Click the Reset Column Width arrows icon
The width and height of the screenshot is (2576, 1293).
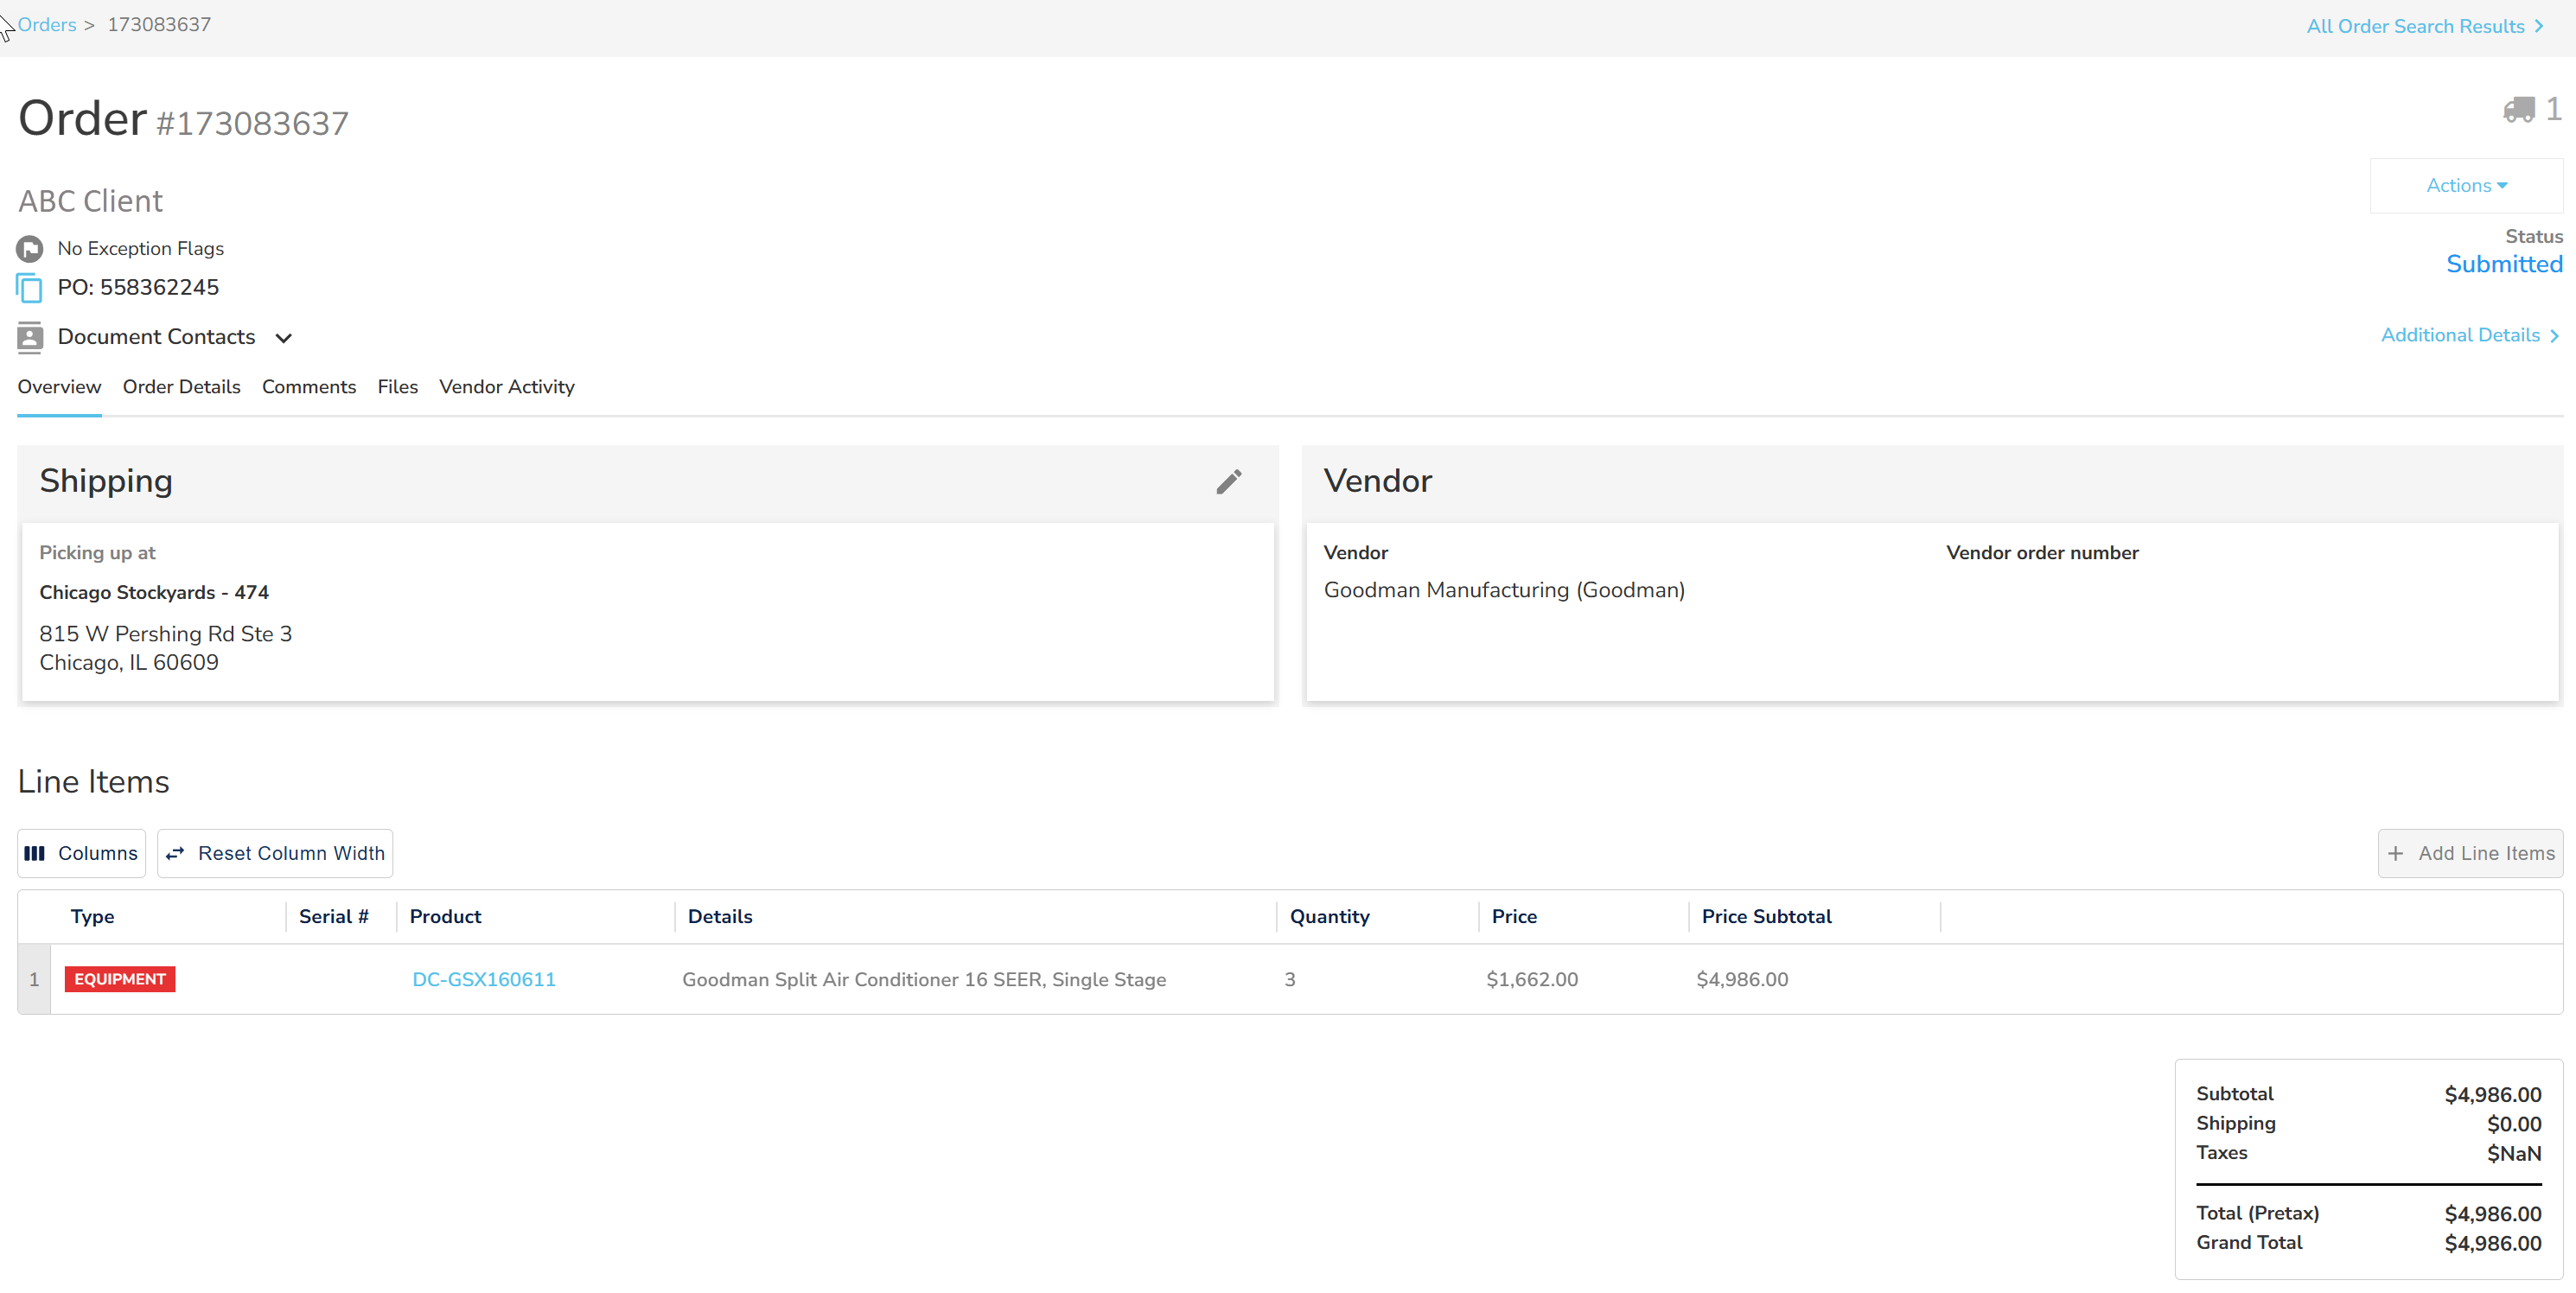(x=175, y=853)
